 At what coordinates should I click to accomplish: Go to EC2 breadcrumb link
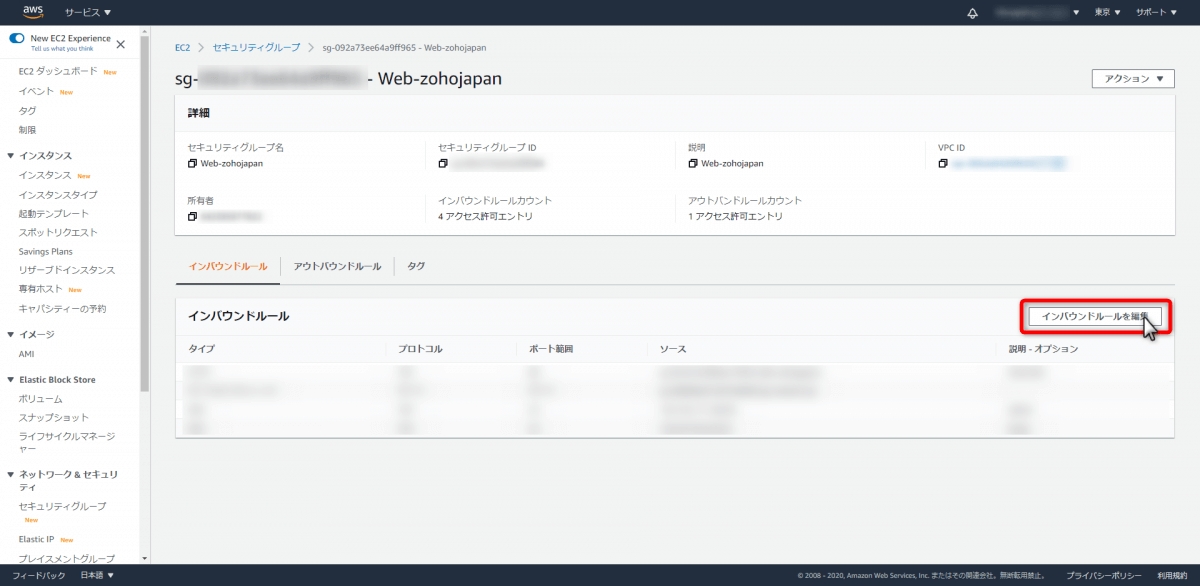tap(182, 47)
